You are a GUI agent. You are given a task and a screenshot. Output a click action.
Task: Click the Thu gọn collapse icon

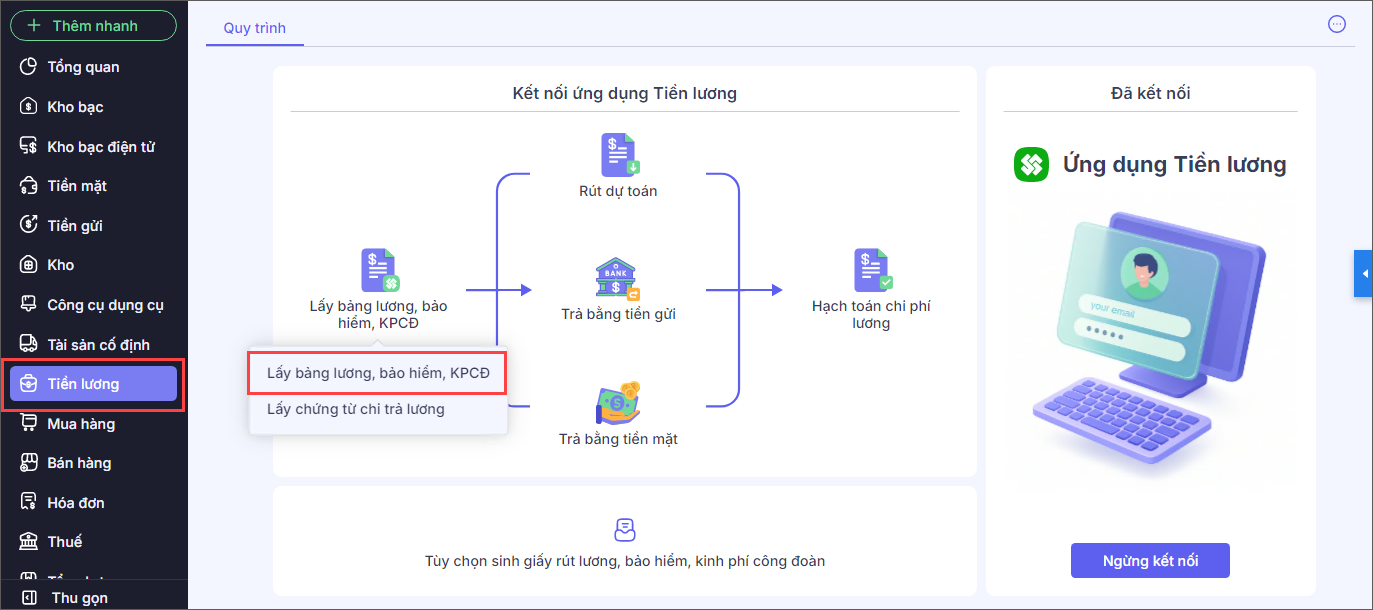(x=29, y=598)
